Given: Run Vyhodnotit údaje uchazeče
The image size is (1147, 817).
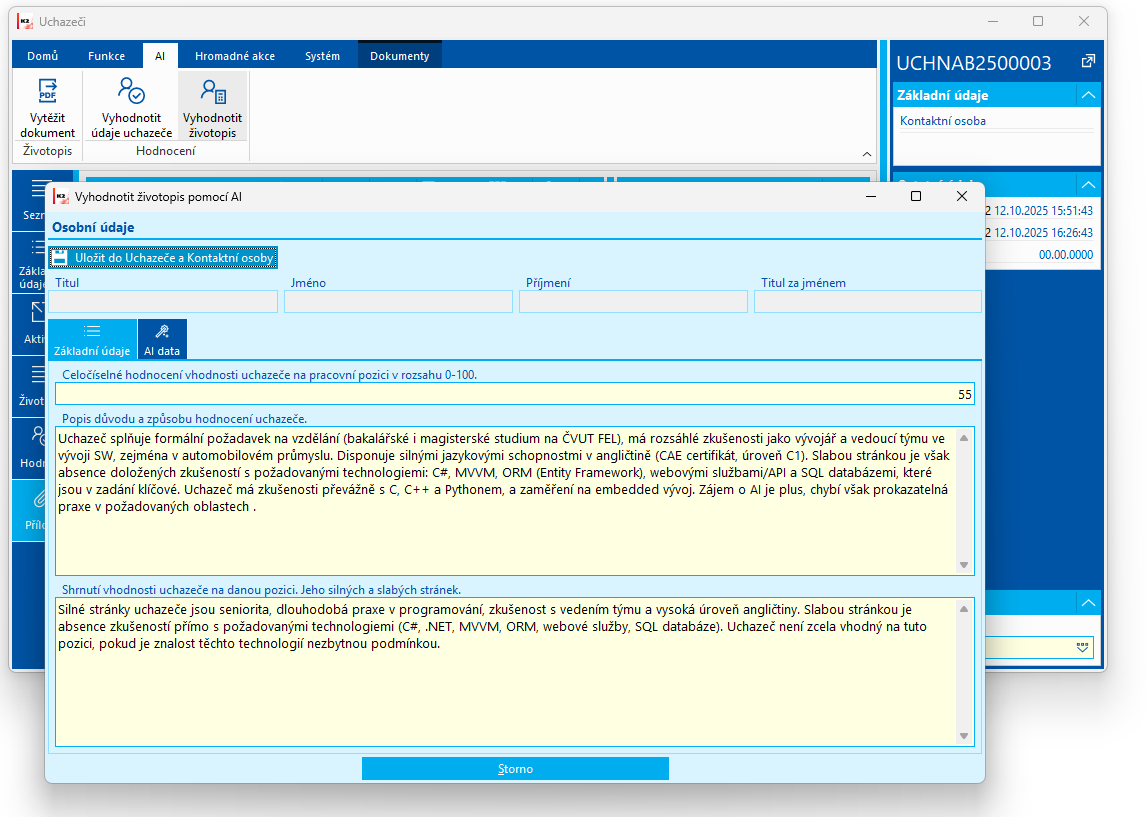Looking at the screenshot, I should point(132,108).
